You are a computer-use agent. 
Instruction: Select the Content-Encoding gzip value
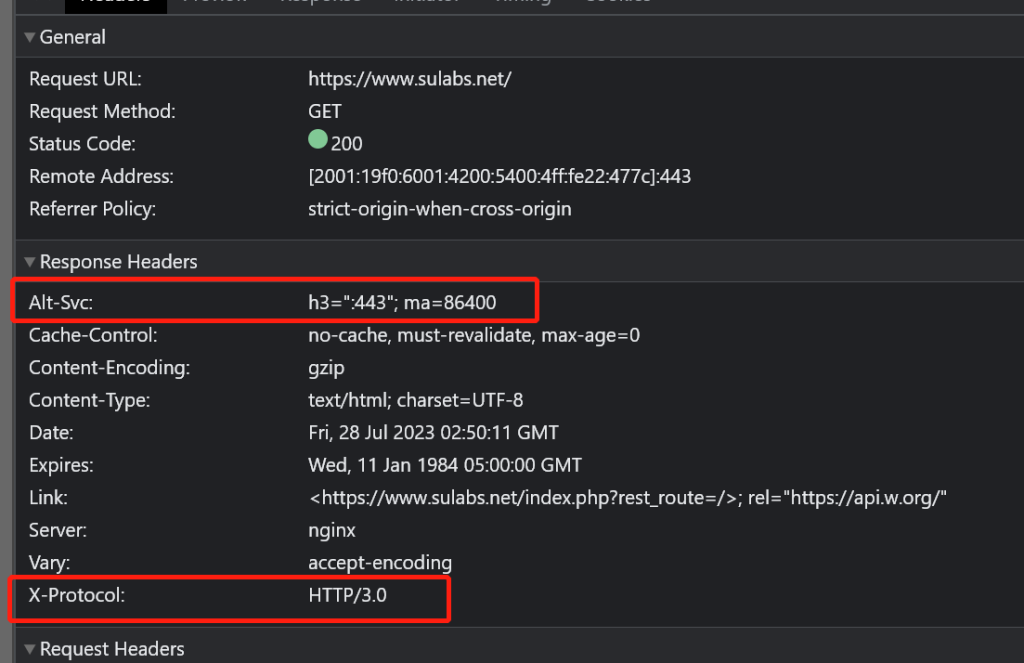pos(326,367)
